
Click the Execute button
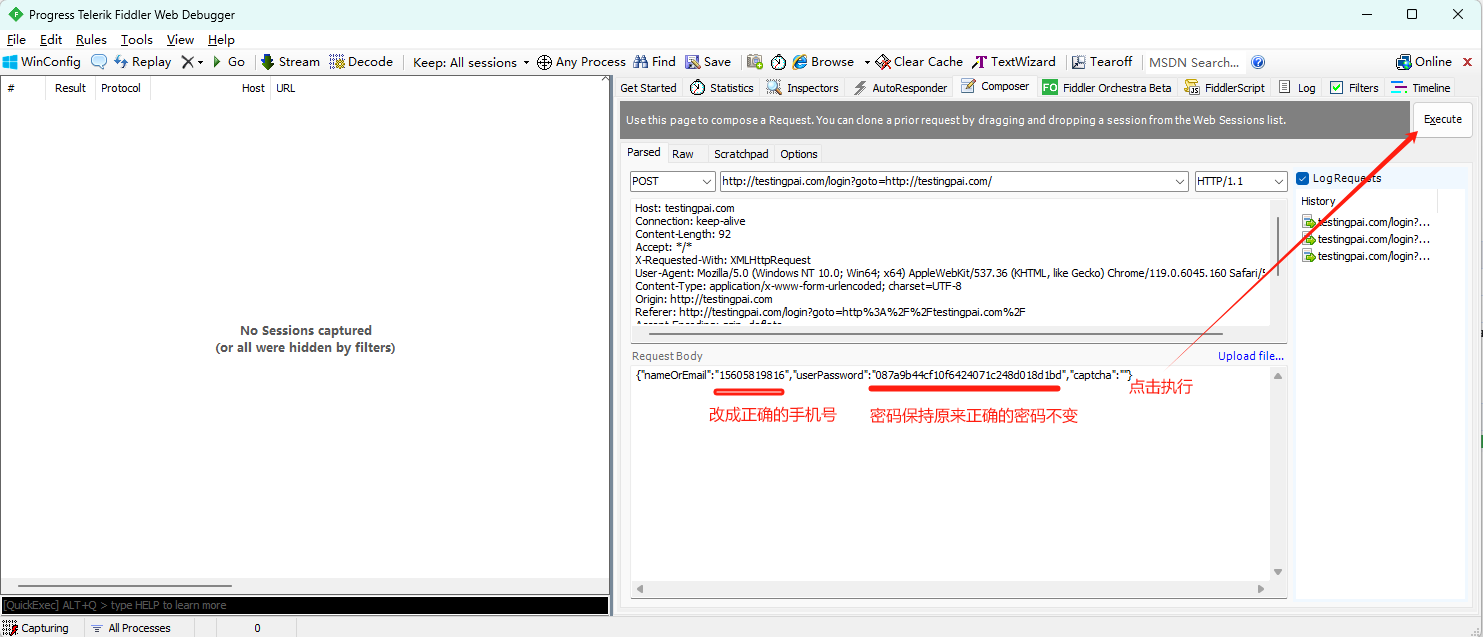[1442, 119]
